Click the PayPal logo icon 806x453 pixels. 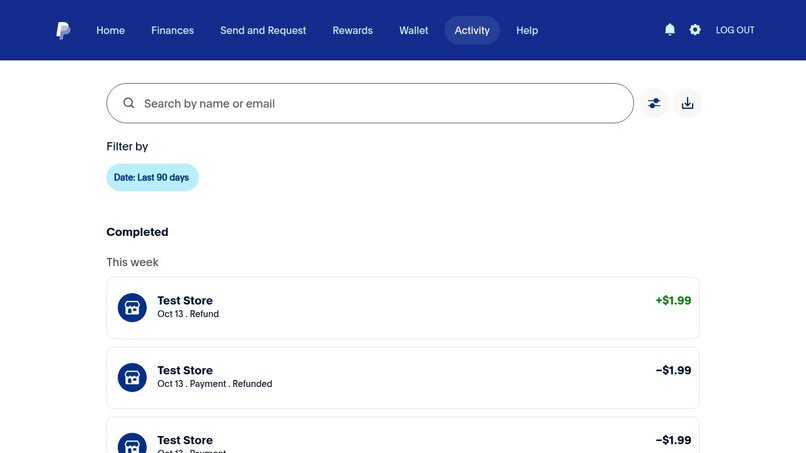[x=63, y=30]
